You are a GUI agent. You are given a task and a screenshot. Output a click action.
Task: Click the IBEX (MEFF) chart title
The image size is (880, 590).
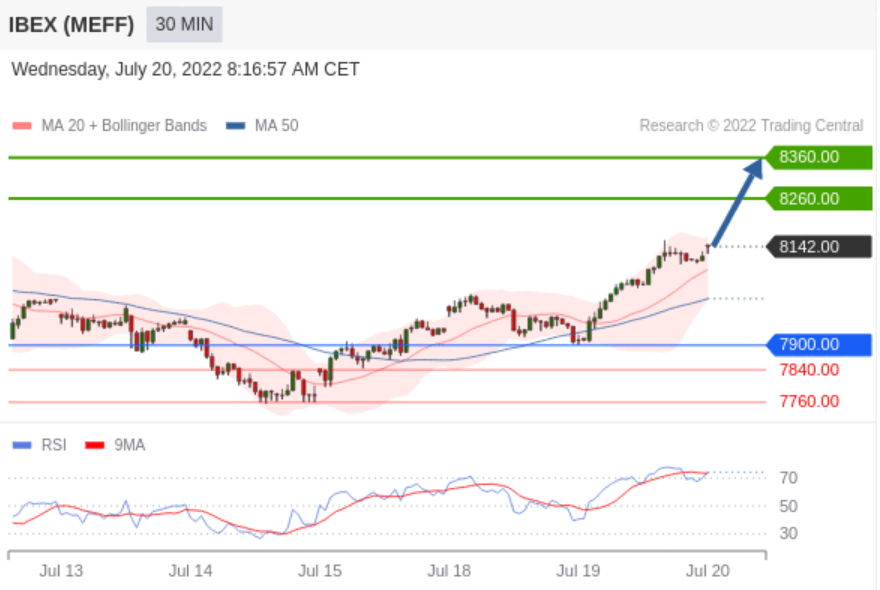click(x=71, y=25)
